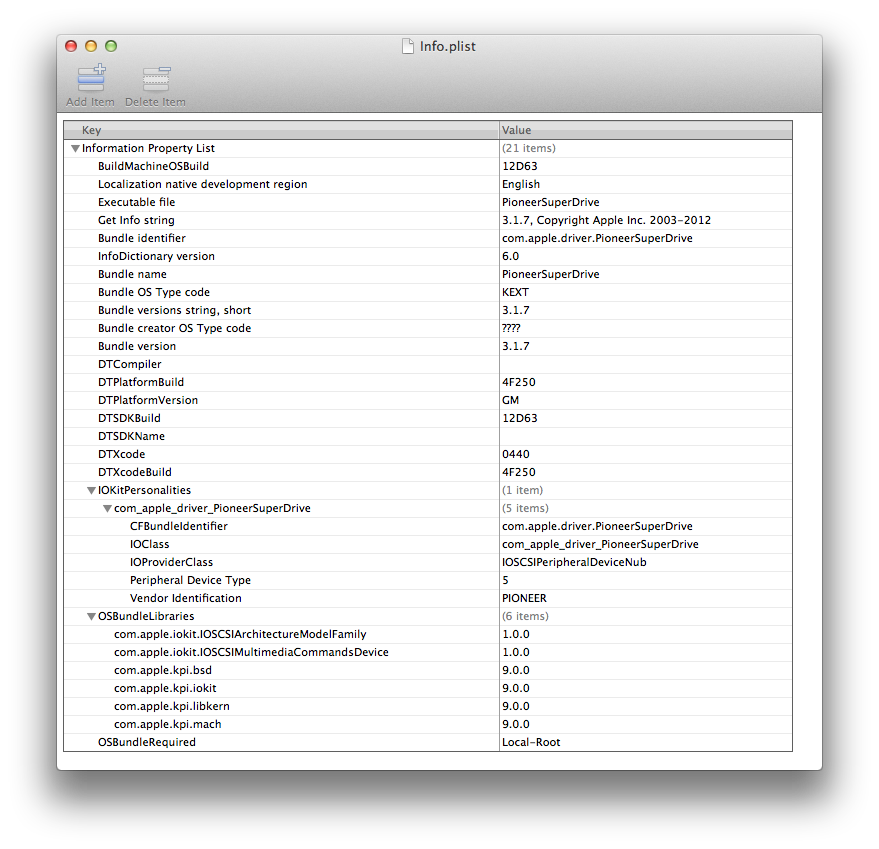Select the CFBundleIdentifier key
This screenshot has width=879, height=849.
click(x=179, y=526)
